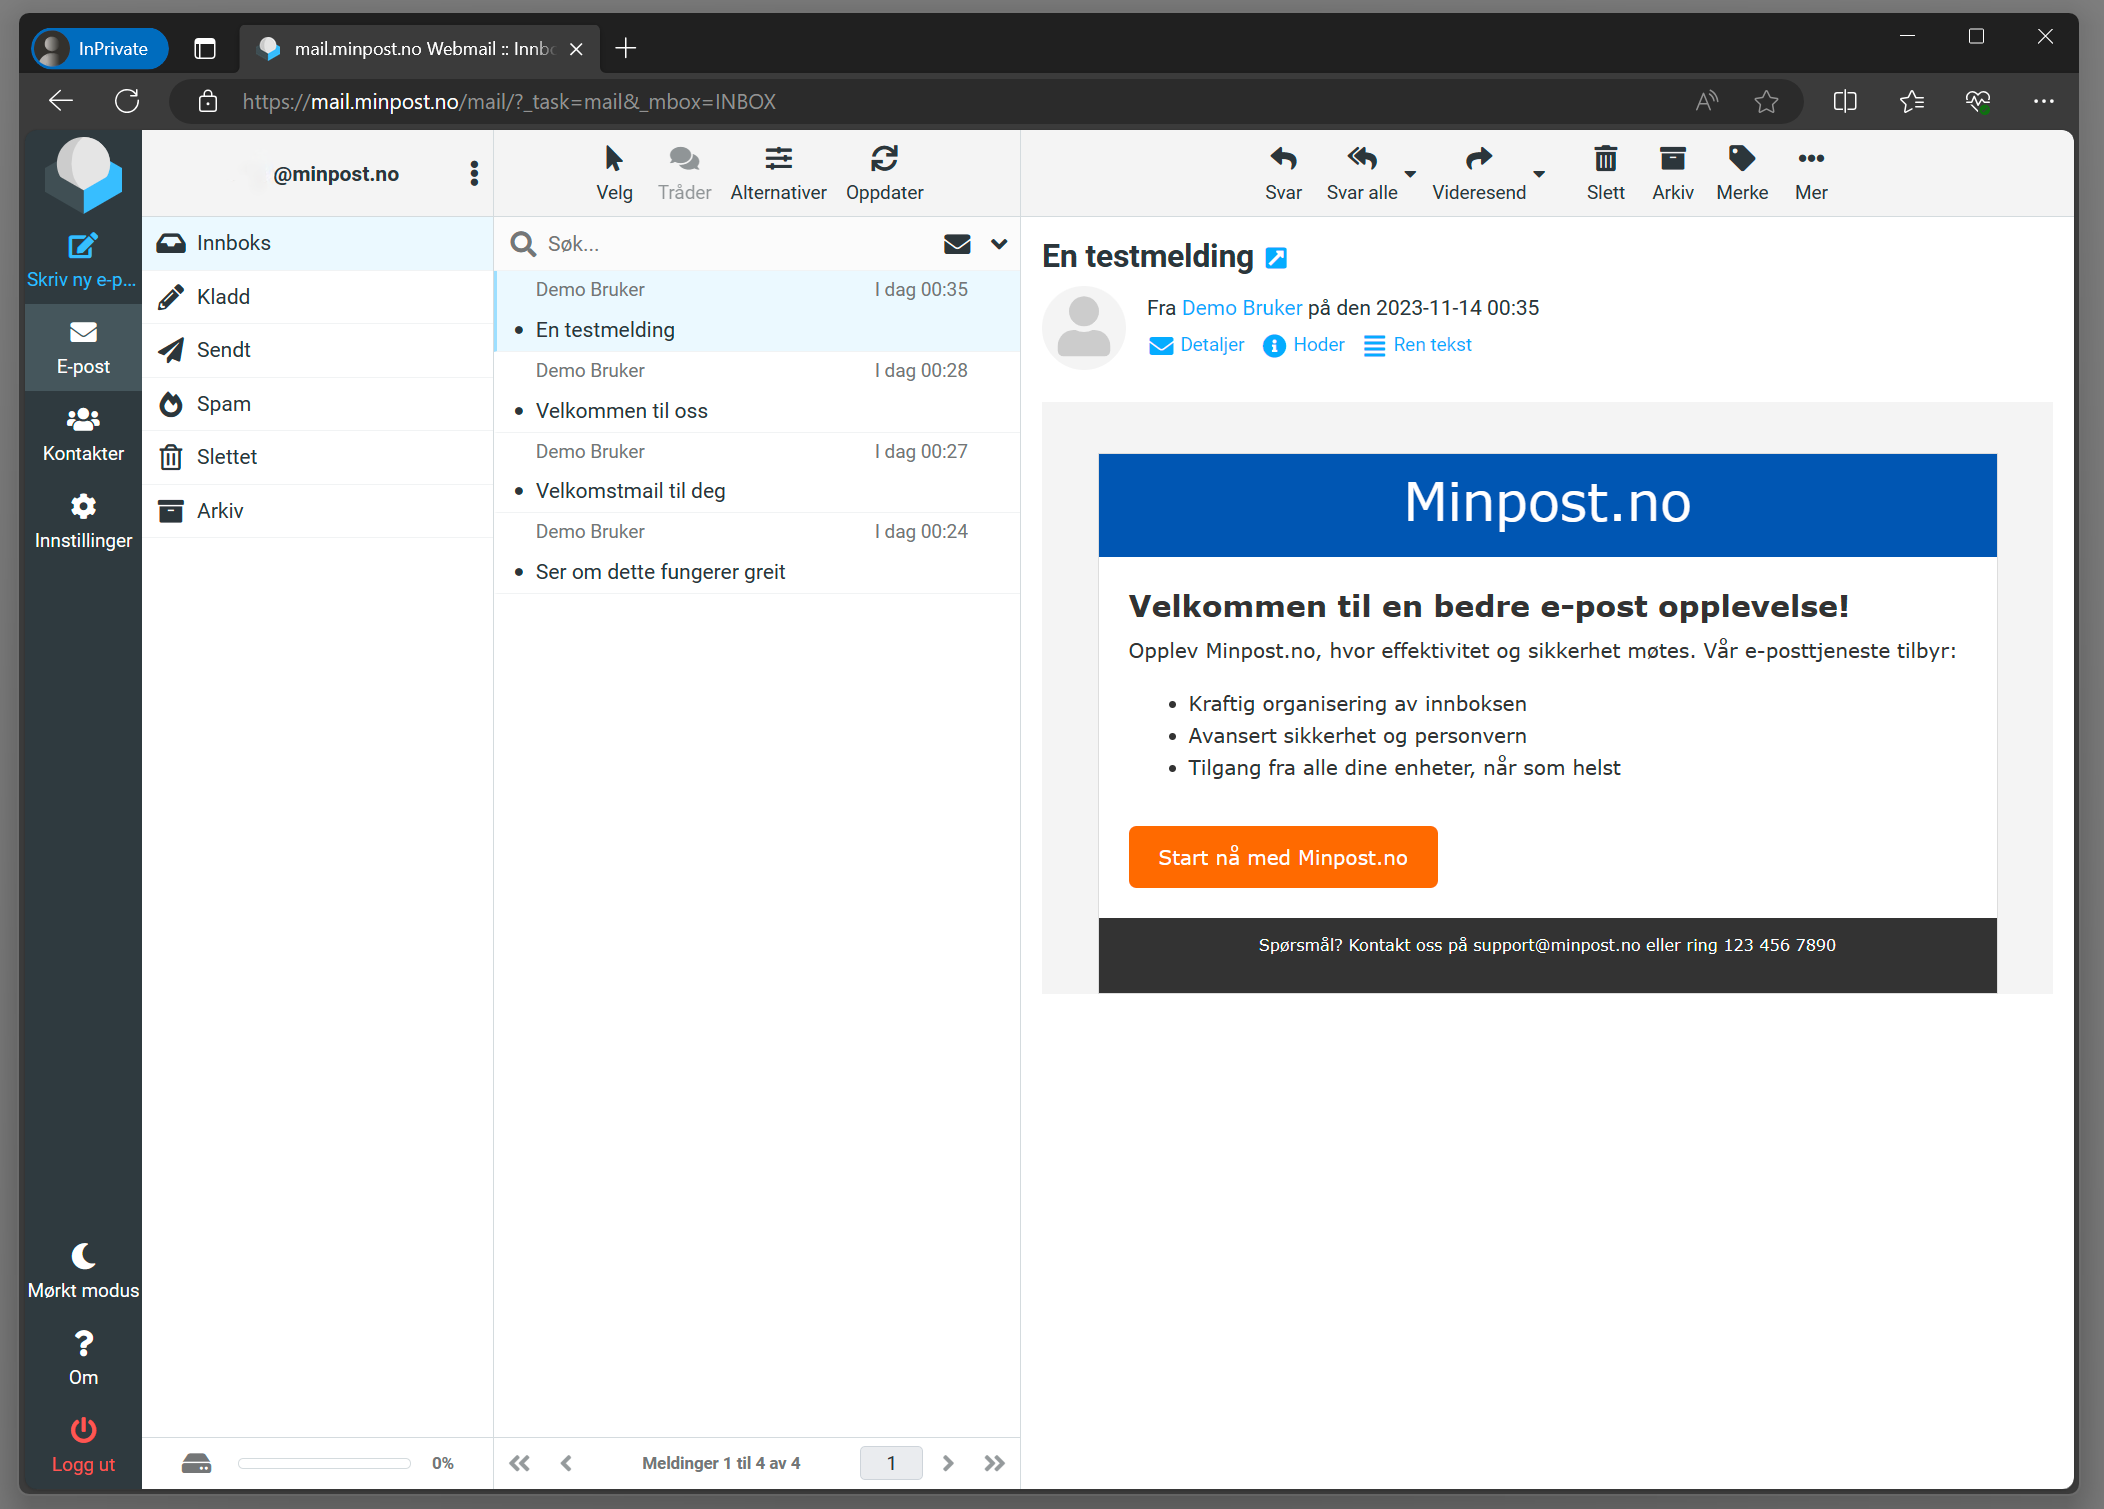
Task: Refresh inbox with Oppdater icon
Action: point(884,160)
